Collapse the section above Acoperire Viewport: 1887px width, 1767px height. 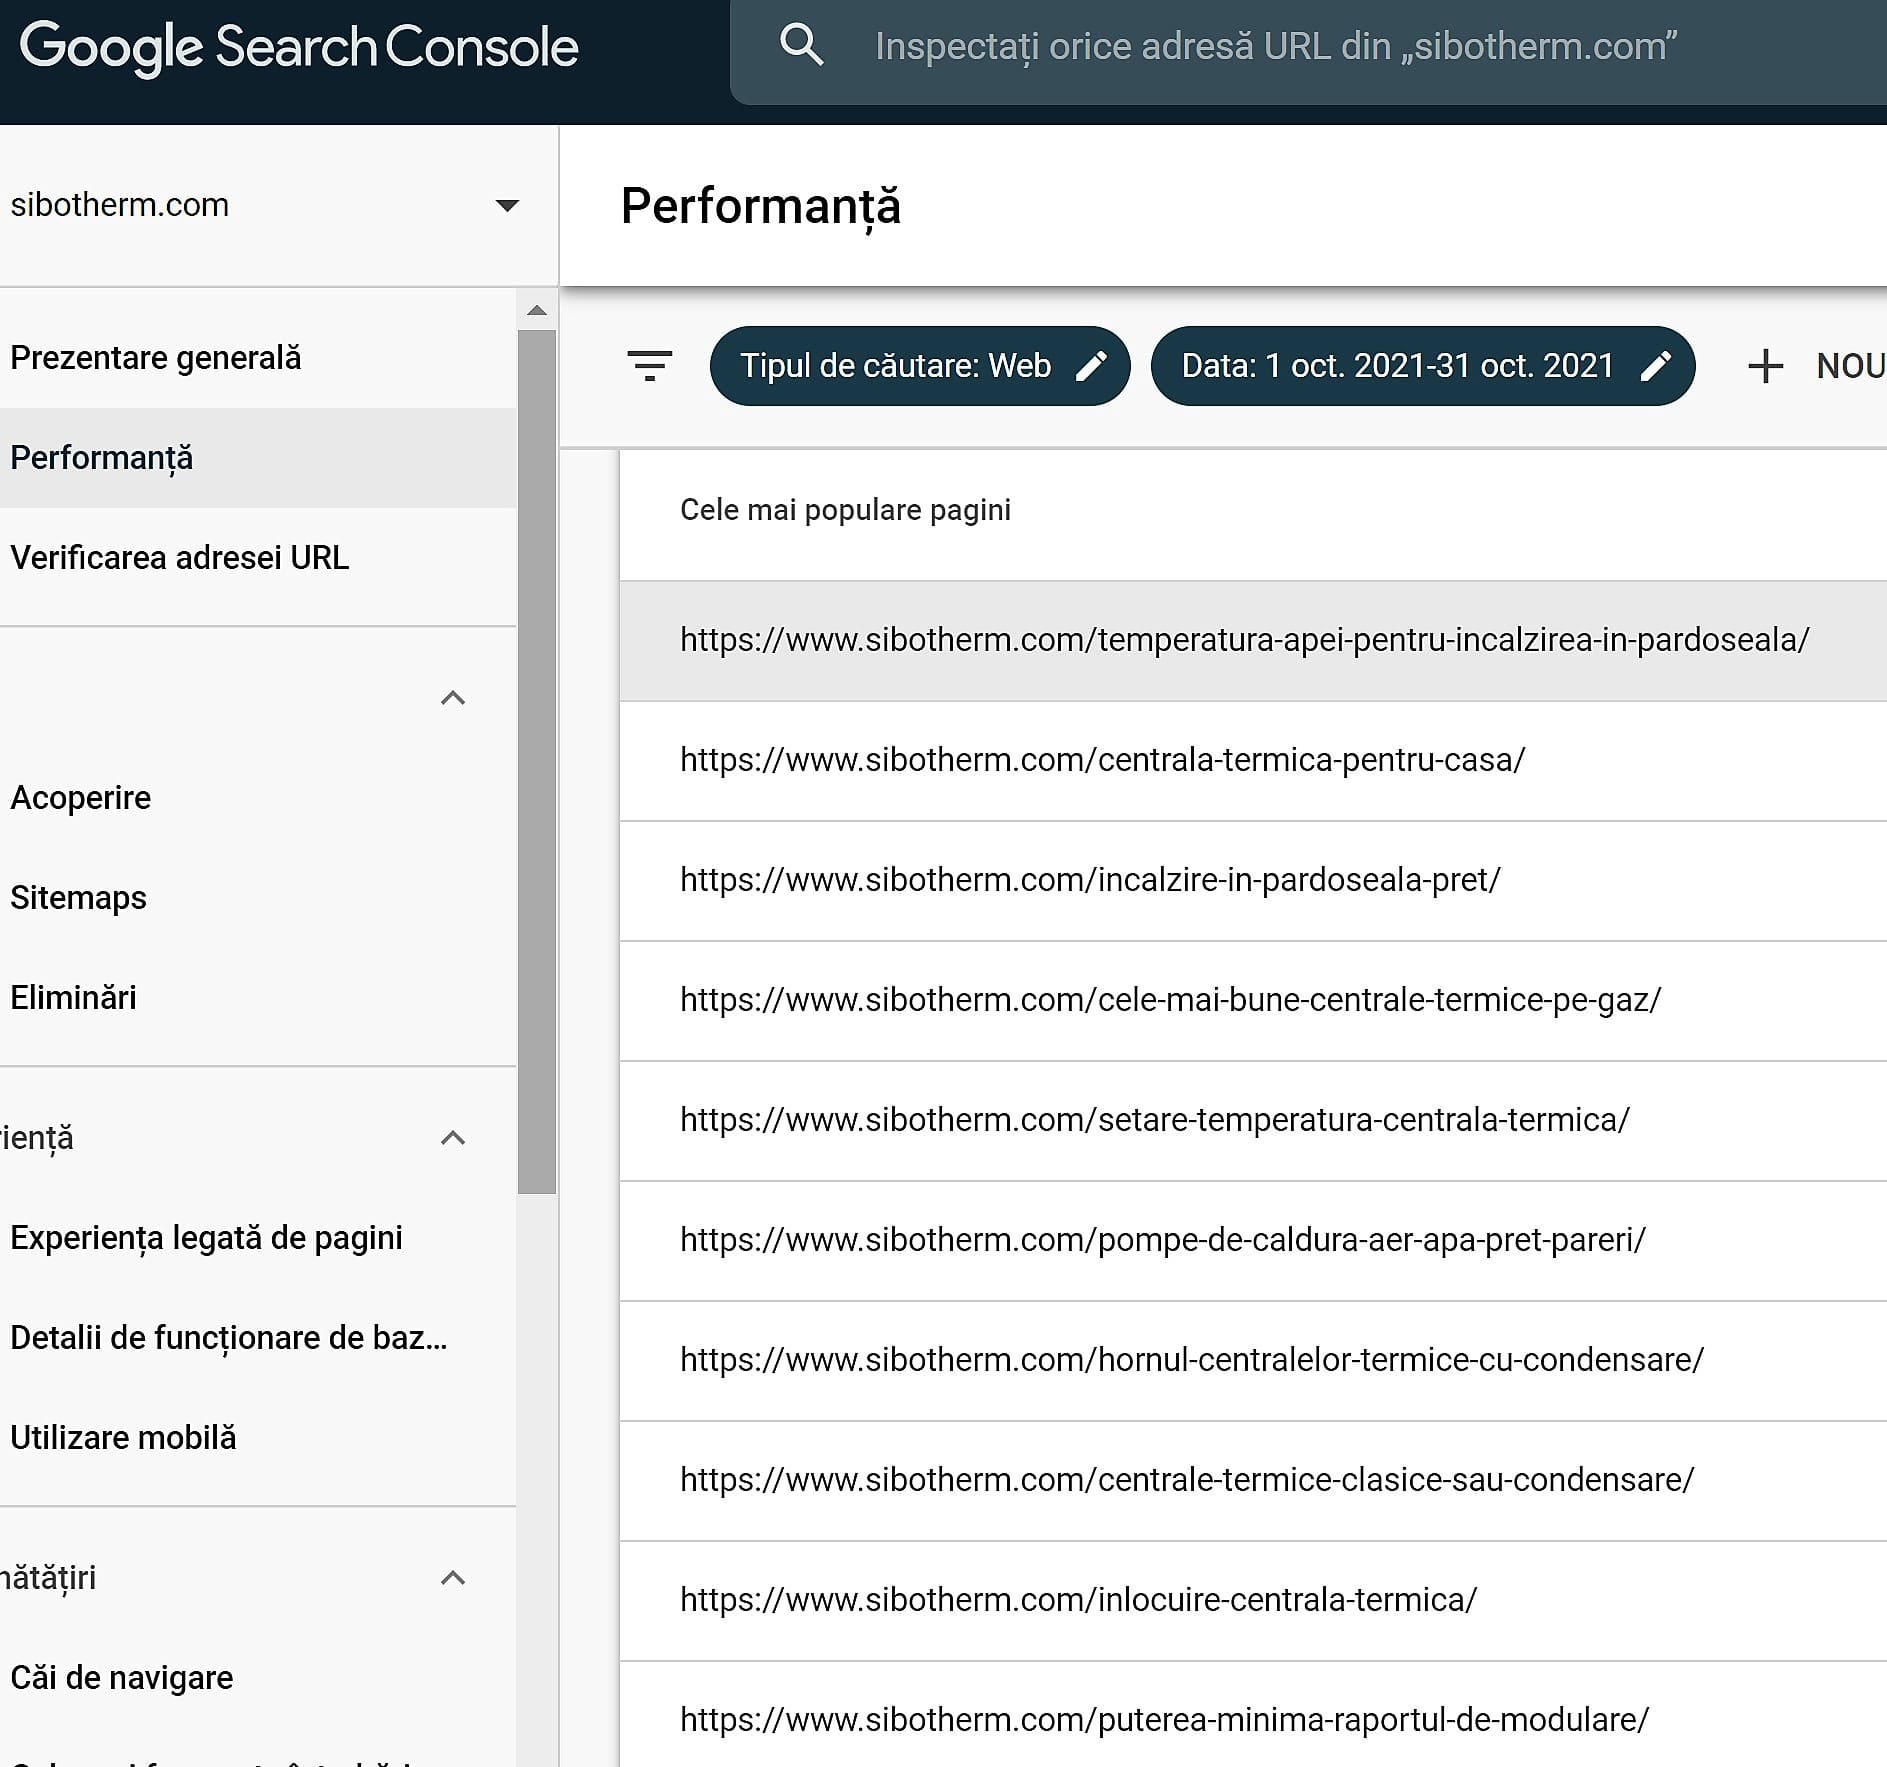click(x=453, y=698)
